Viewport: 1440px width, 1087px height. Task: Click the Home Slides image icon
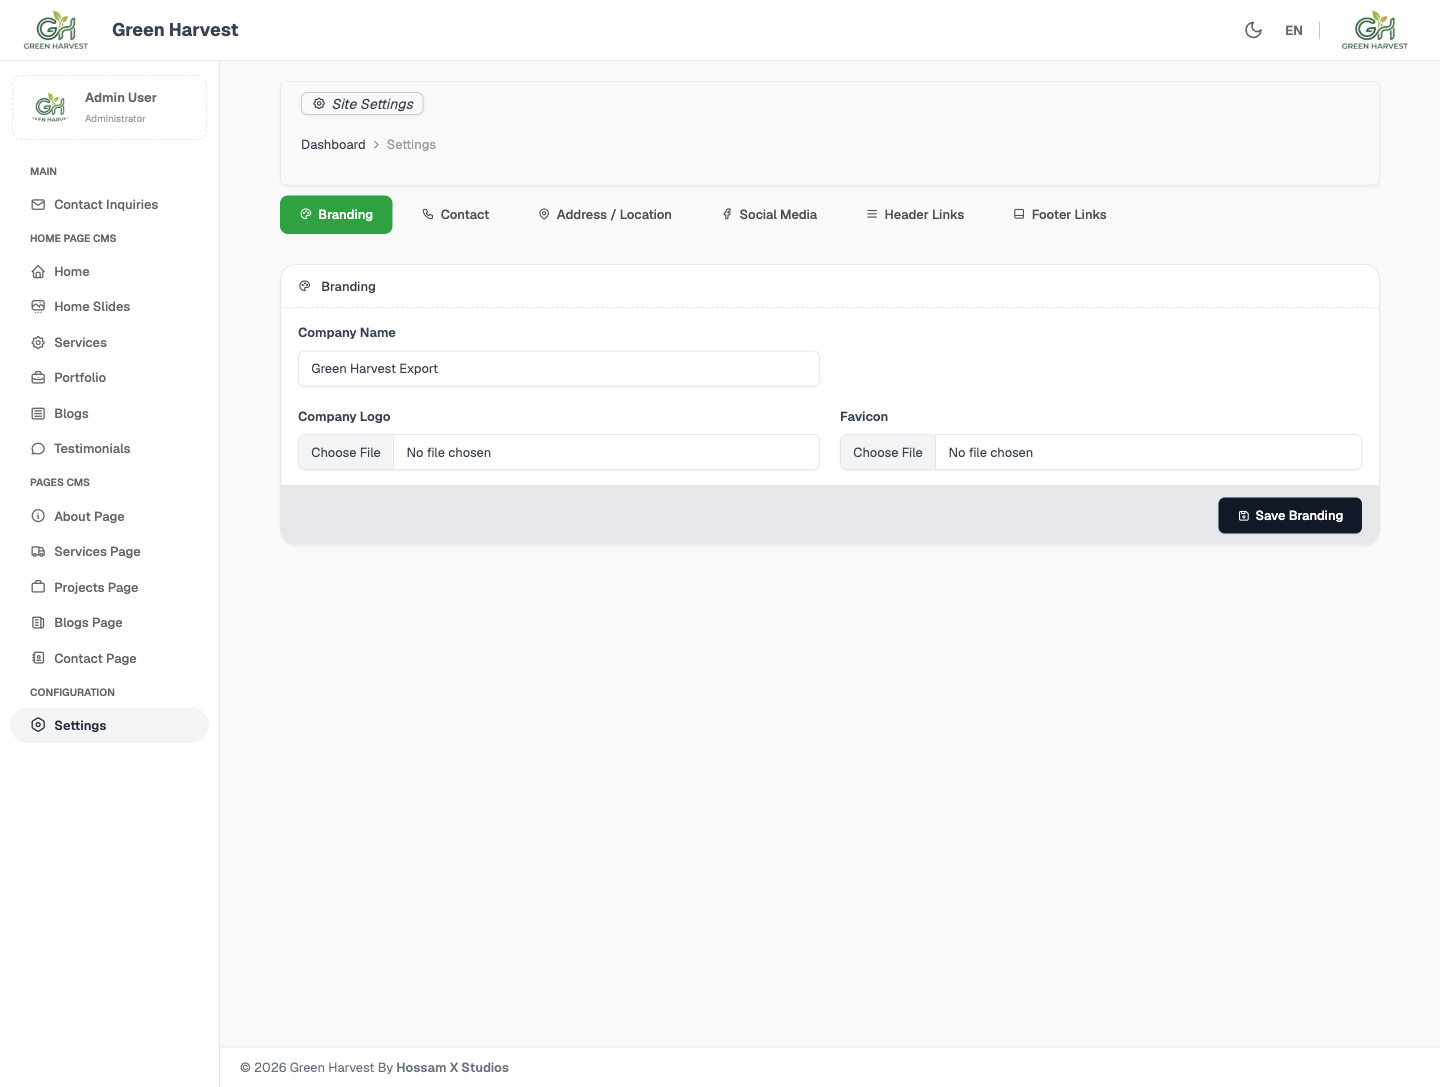(x=38, y=306)
